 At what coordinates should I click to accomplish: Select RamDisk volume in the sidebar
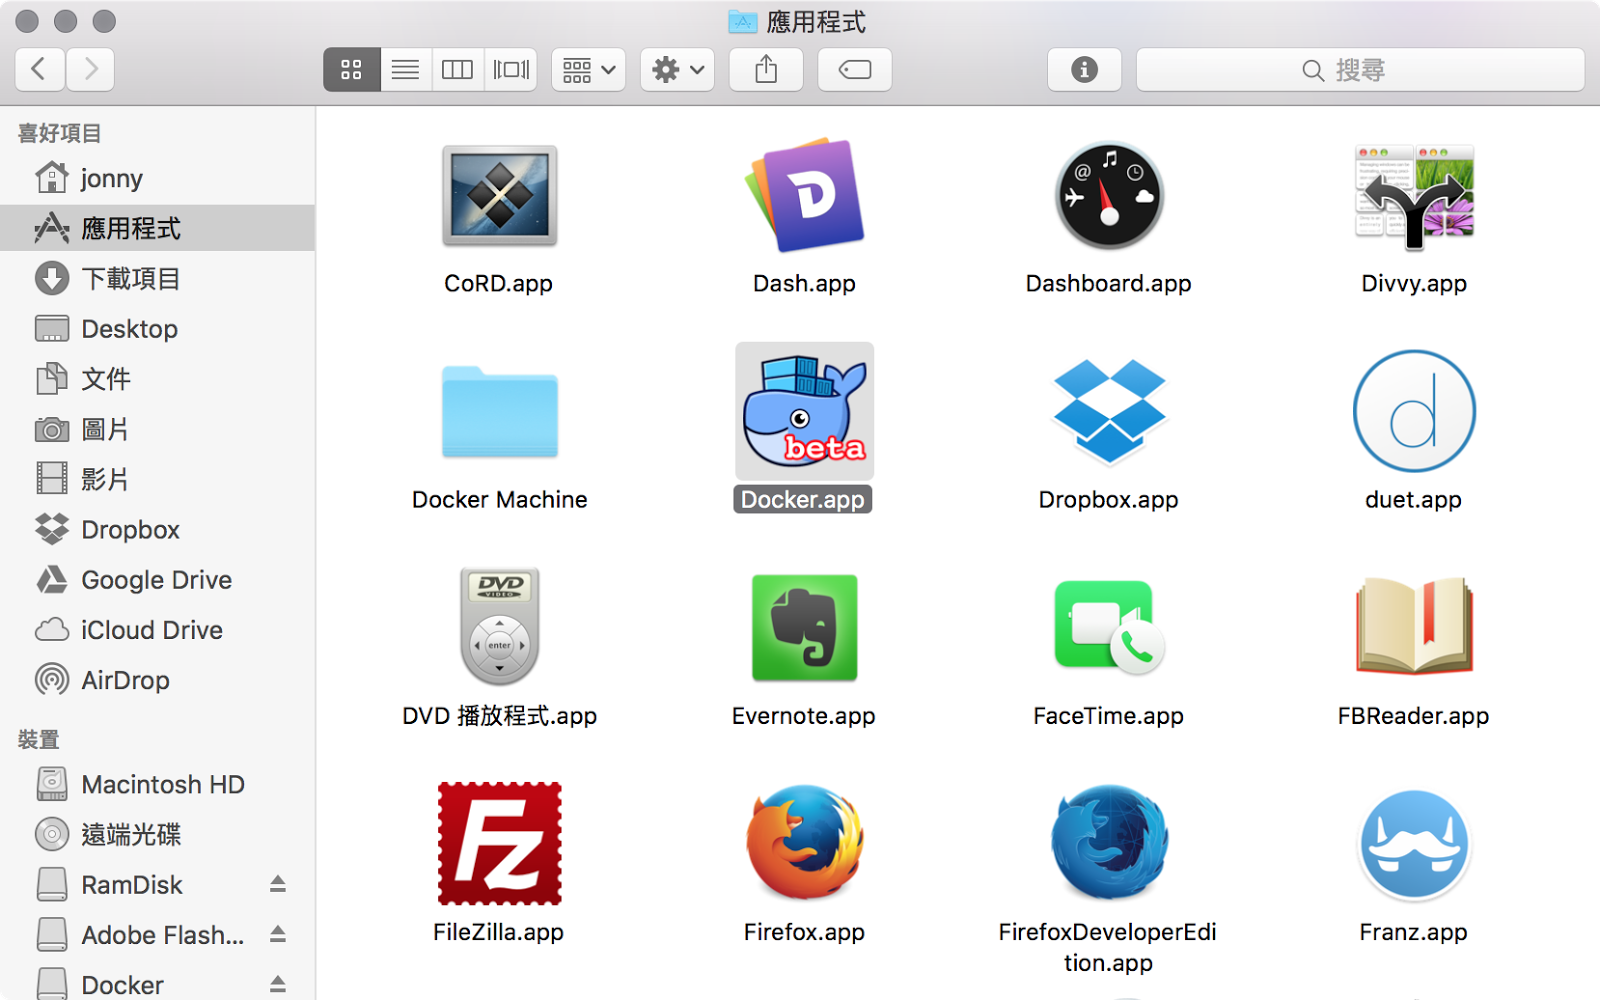158,885
